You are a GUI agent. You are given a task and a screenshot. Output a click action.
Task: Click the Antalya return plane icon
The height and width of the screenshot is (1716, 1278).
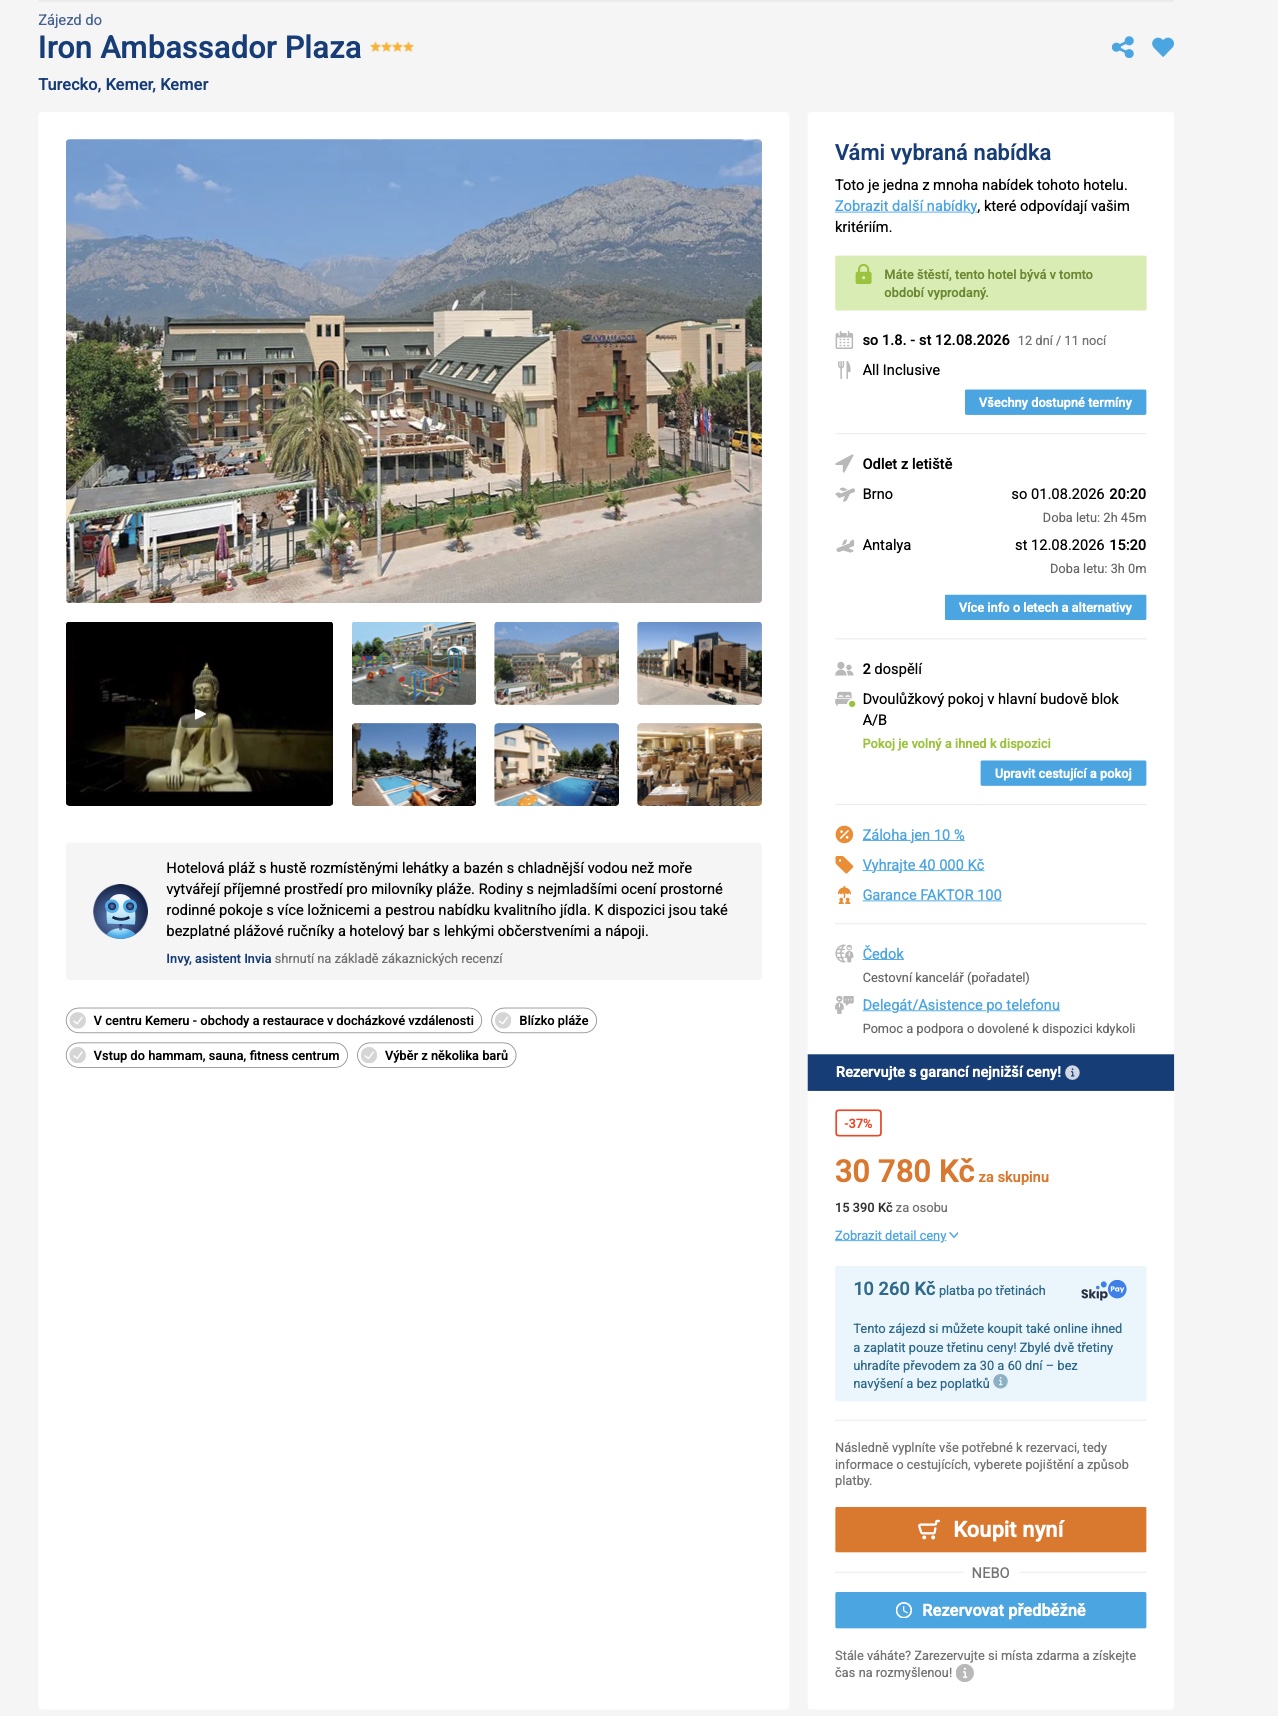tap(844, 545)
